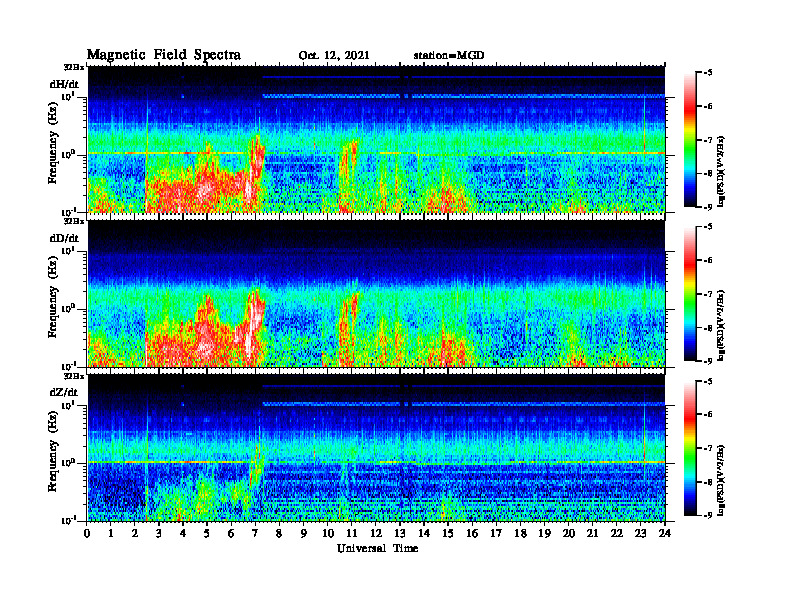Pick the color bar beside dD/dt panel
The height and width of the screenshot is (612, 792).
(x=690, y=294)
